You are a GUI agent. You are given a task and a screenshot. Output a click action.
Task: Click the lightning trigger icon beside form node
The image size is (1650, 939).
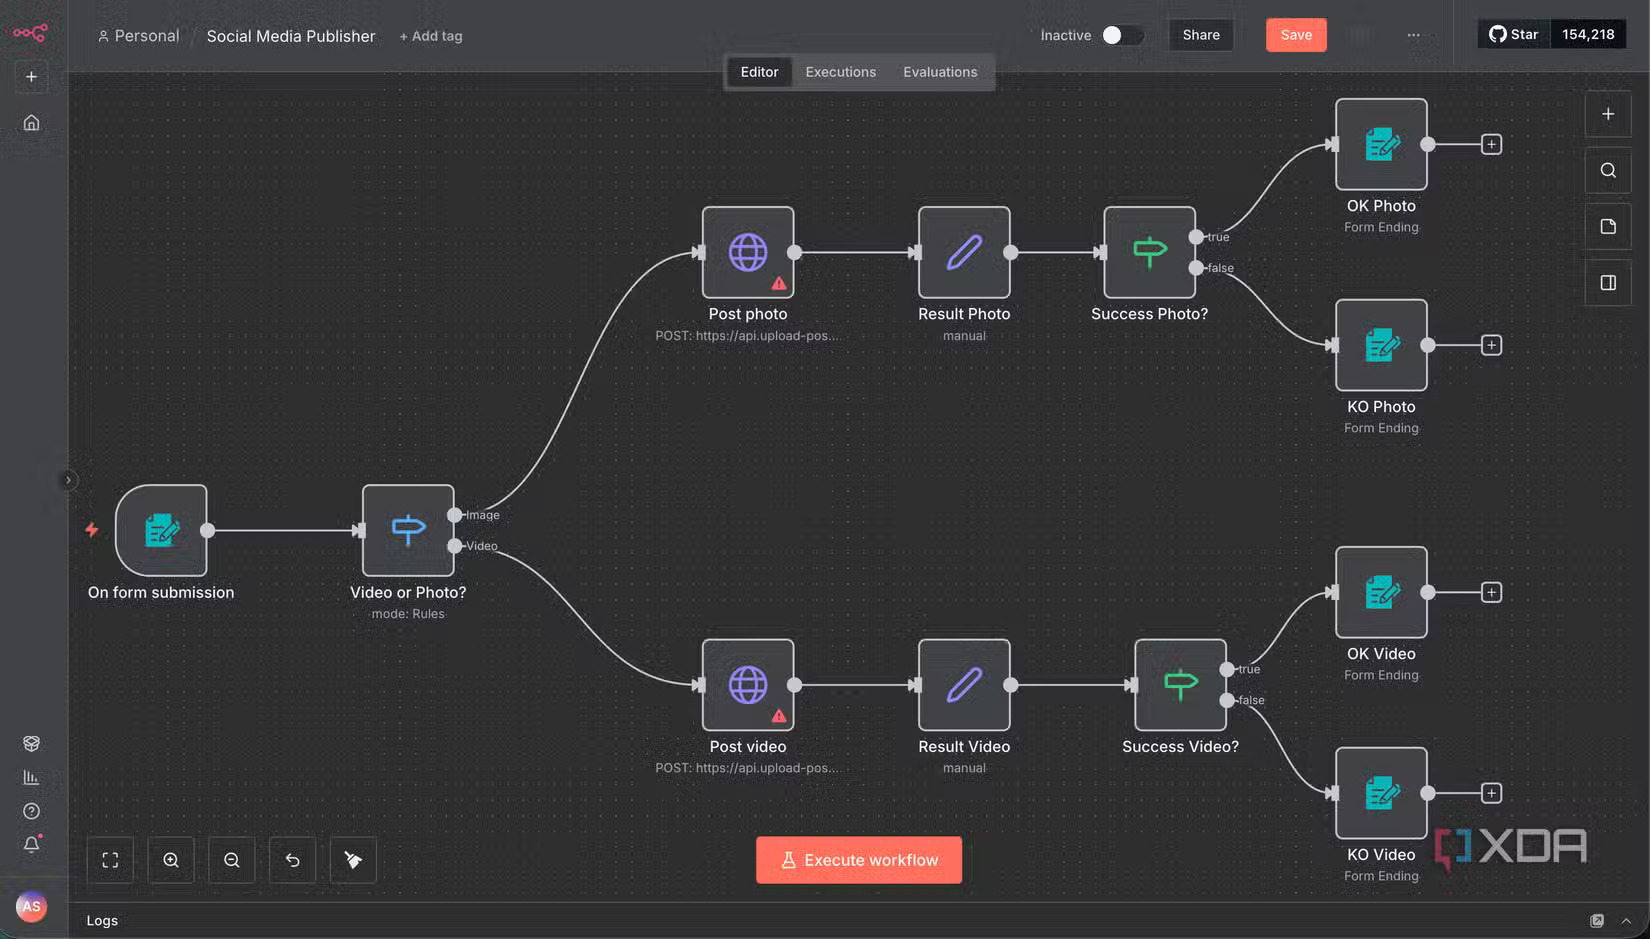tap(92, 530)
